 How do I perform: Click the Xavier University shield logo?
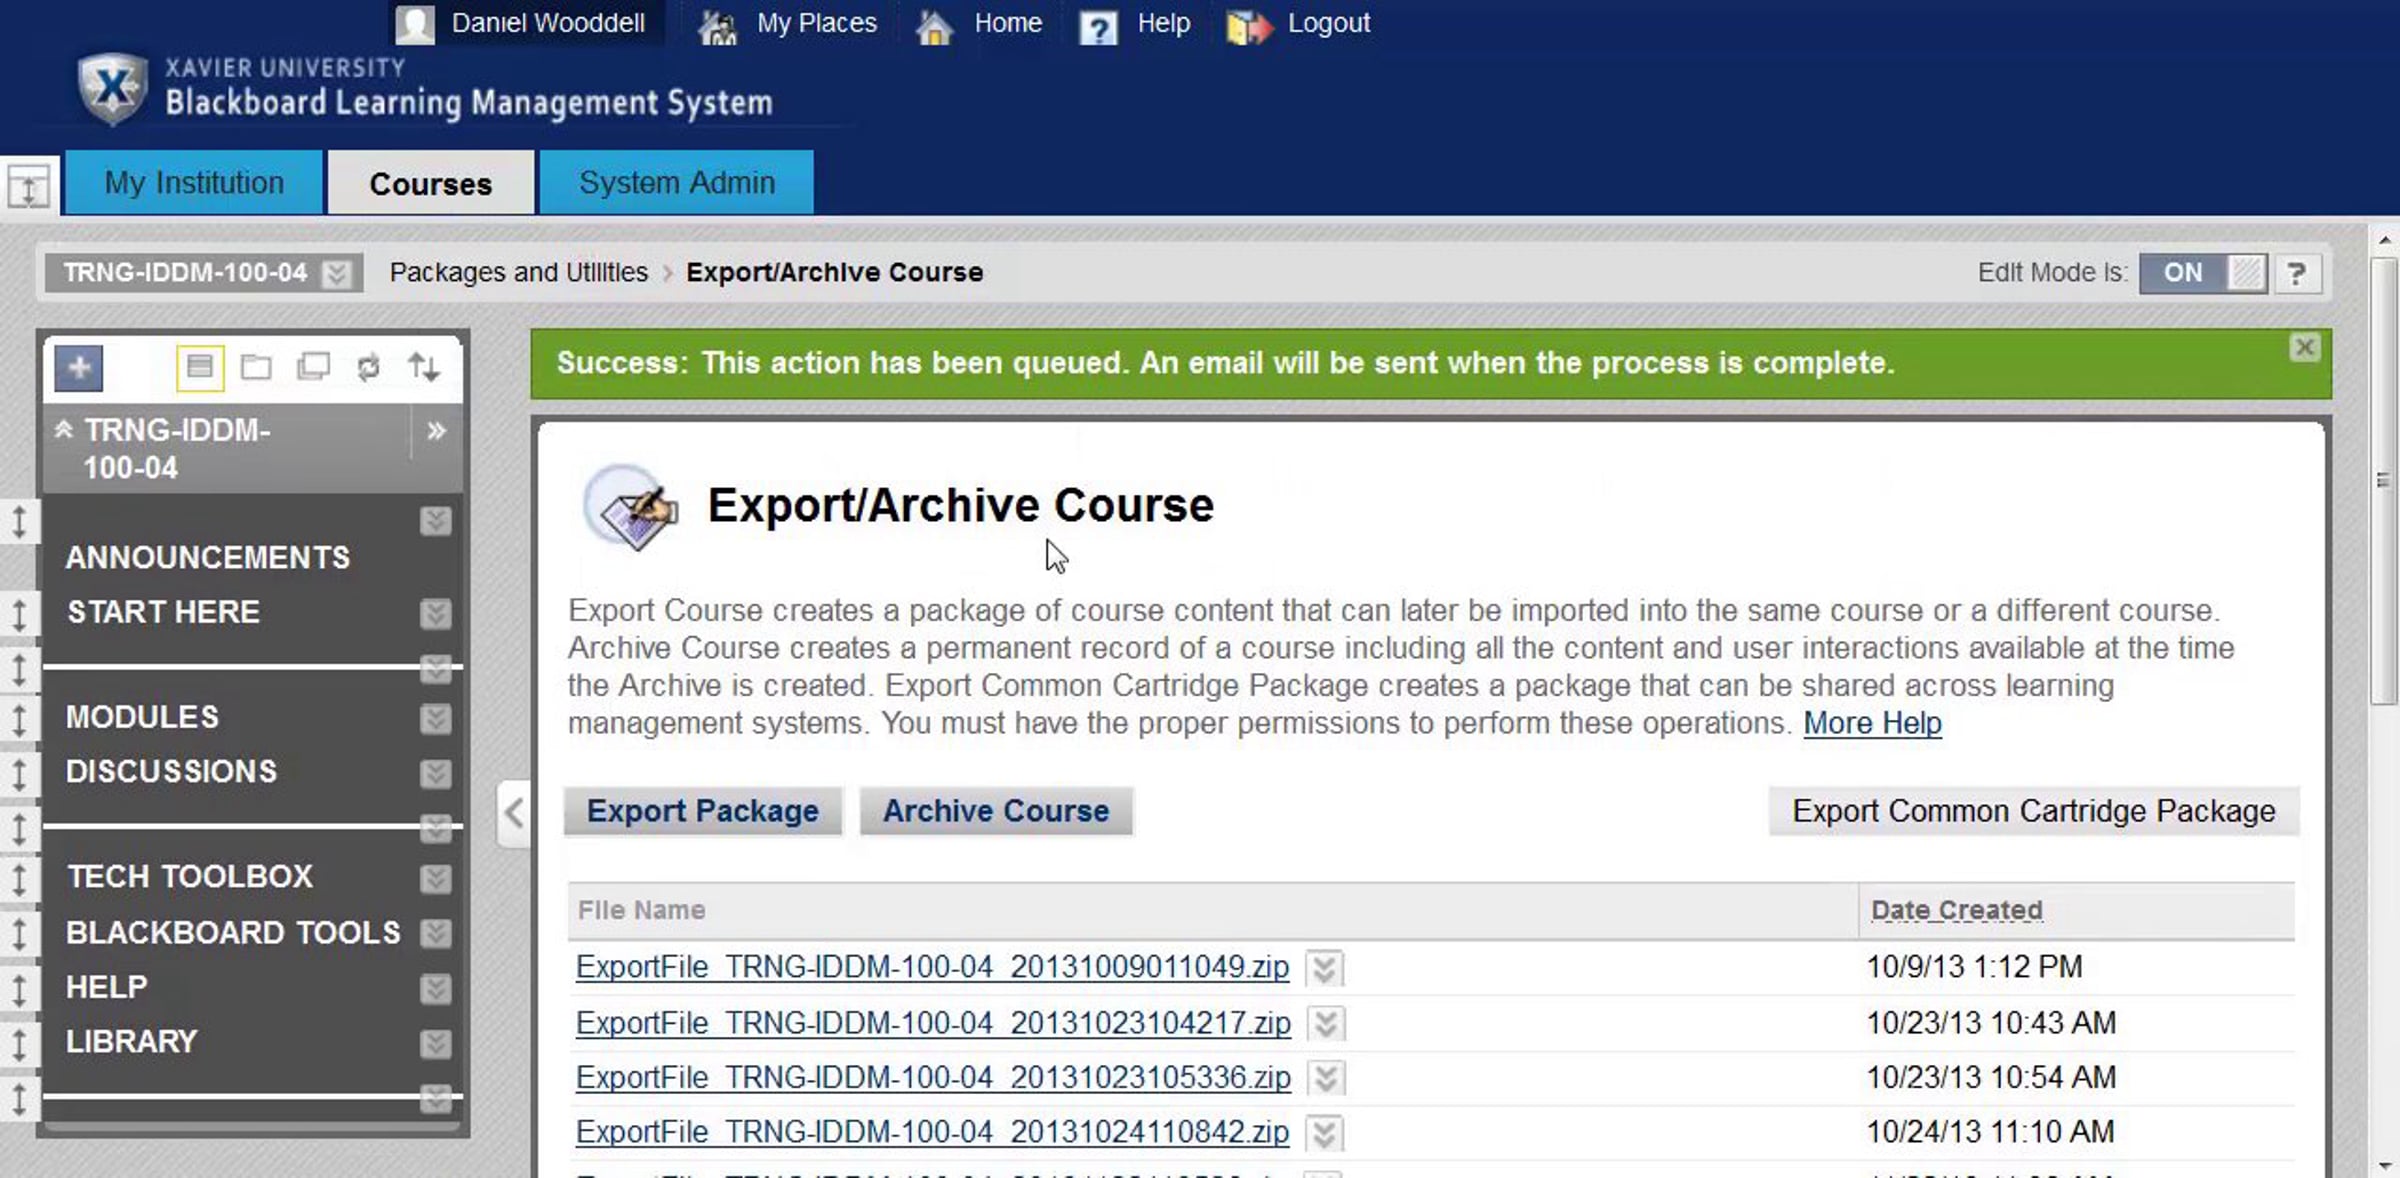113,88
